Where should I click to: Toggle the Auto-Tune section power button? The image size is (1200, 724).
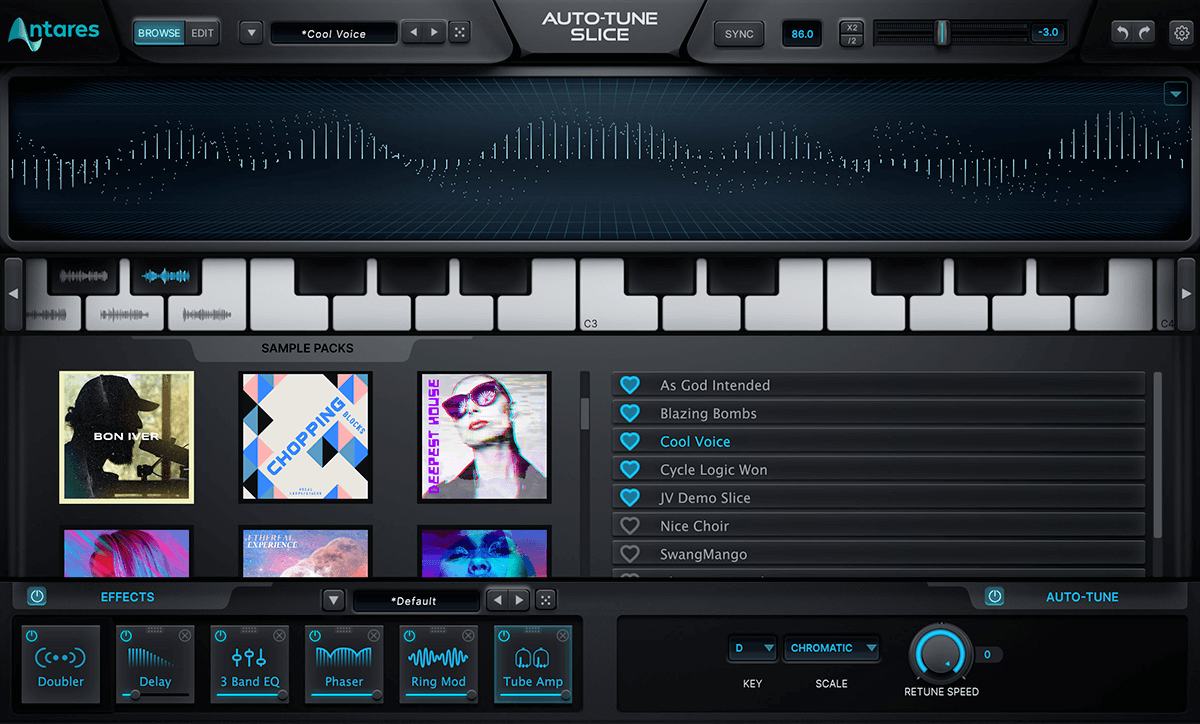coord(995,597)
